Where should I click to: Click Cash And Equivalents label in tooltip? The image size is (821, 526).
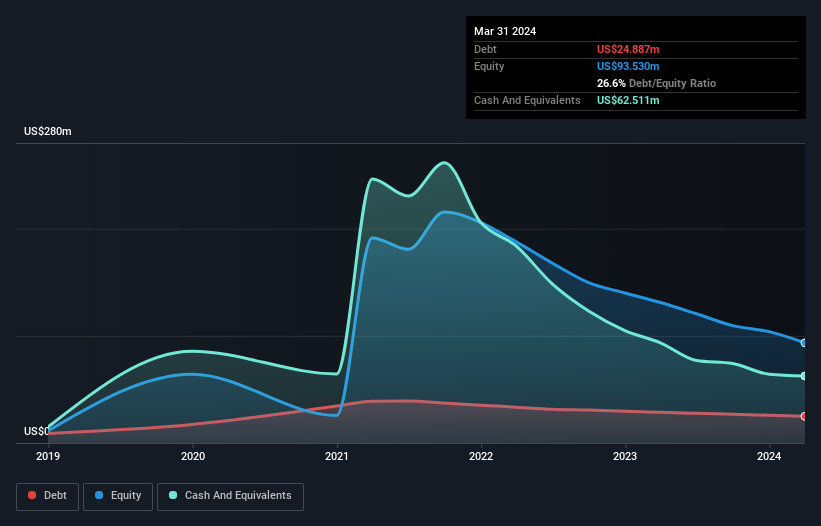click(527, 100)
